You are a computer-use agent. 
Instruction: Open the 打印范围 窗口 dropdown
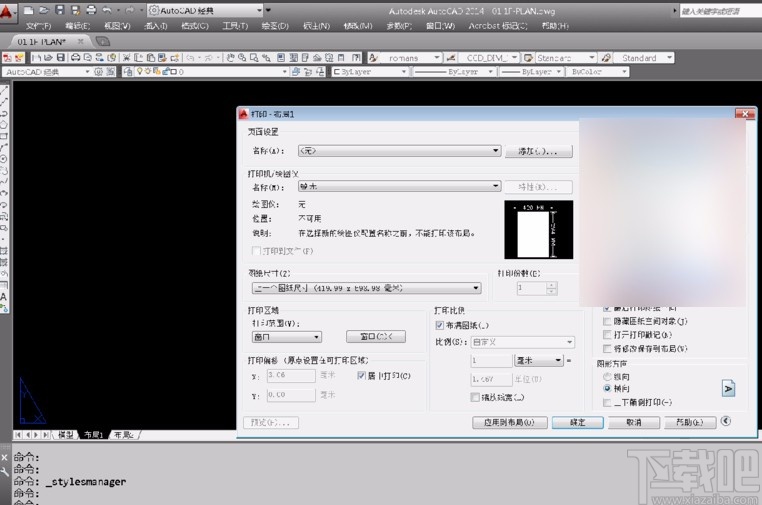point(286,337)
